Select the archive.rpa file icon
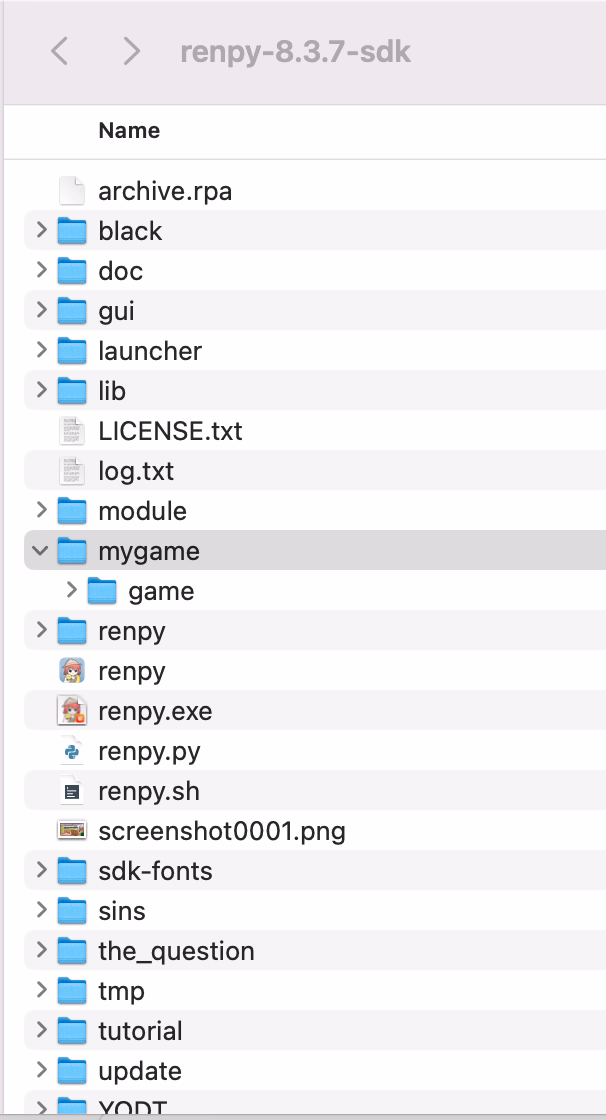This screenshot has height=1120, width=606. pyautogui.click(x=71, y=191)
